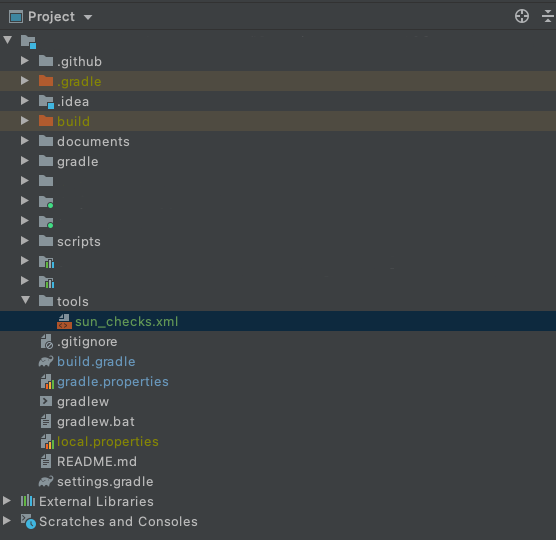The image size is (556, 540).
Task: Click the locate/select opened file target icon
Action: pyautogui.click(x=522, y=16)
